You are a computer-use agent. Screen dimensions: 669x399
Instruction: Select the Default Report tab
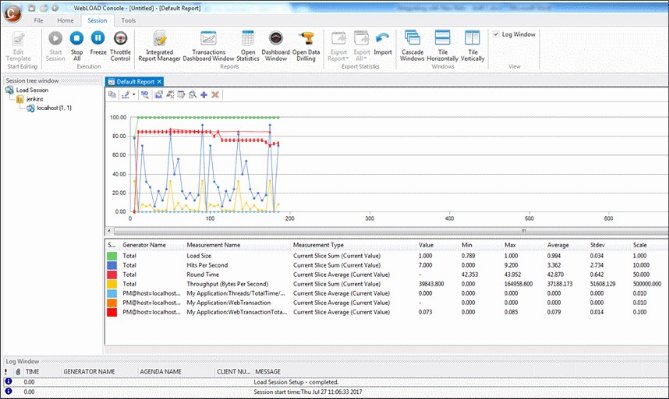pos(134,82)
